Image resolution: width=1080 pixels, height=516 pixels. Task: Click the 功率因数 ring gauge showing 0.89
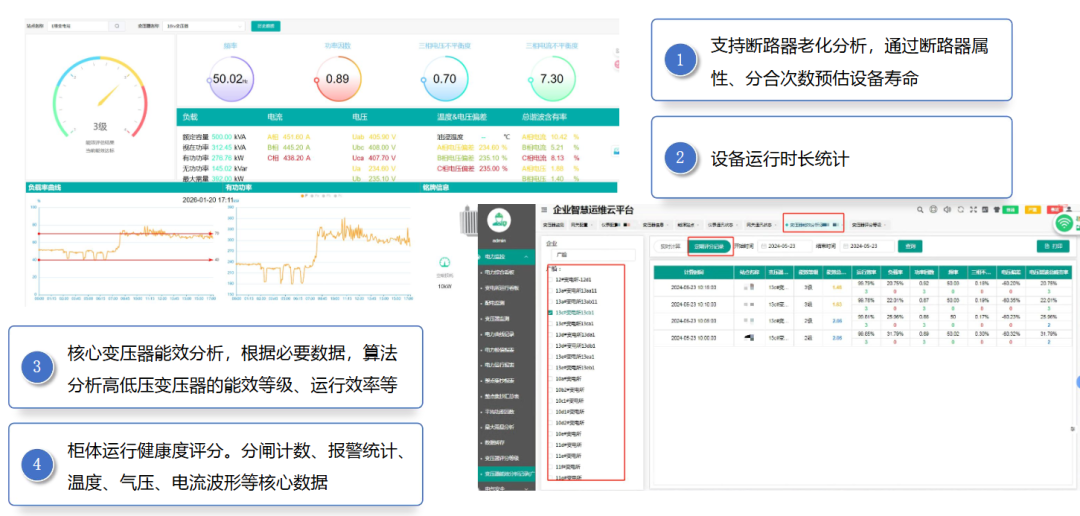point(337,79)
